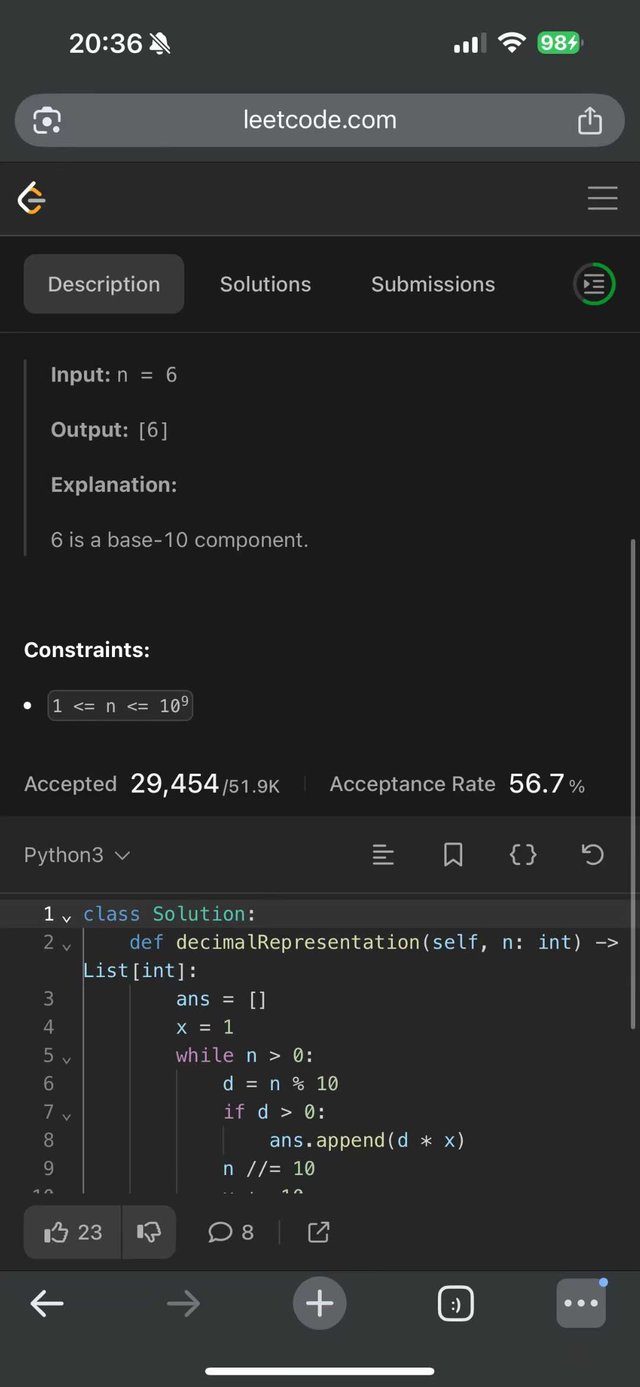This screenshot has width=640, height=1387.
Task: Open the LeetCode logo home link
Action: point(32,199)
